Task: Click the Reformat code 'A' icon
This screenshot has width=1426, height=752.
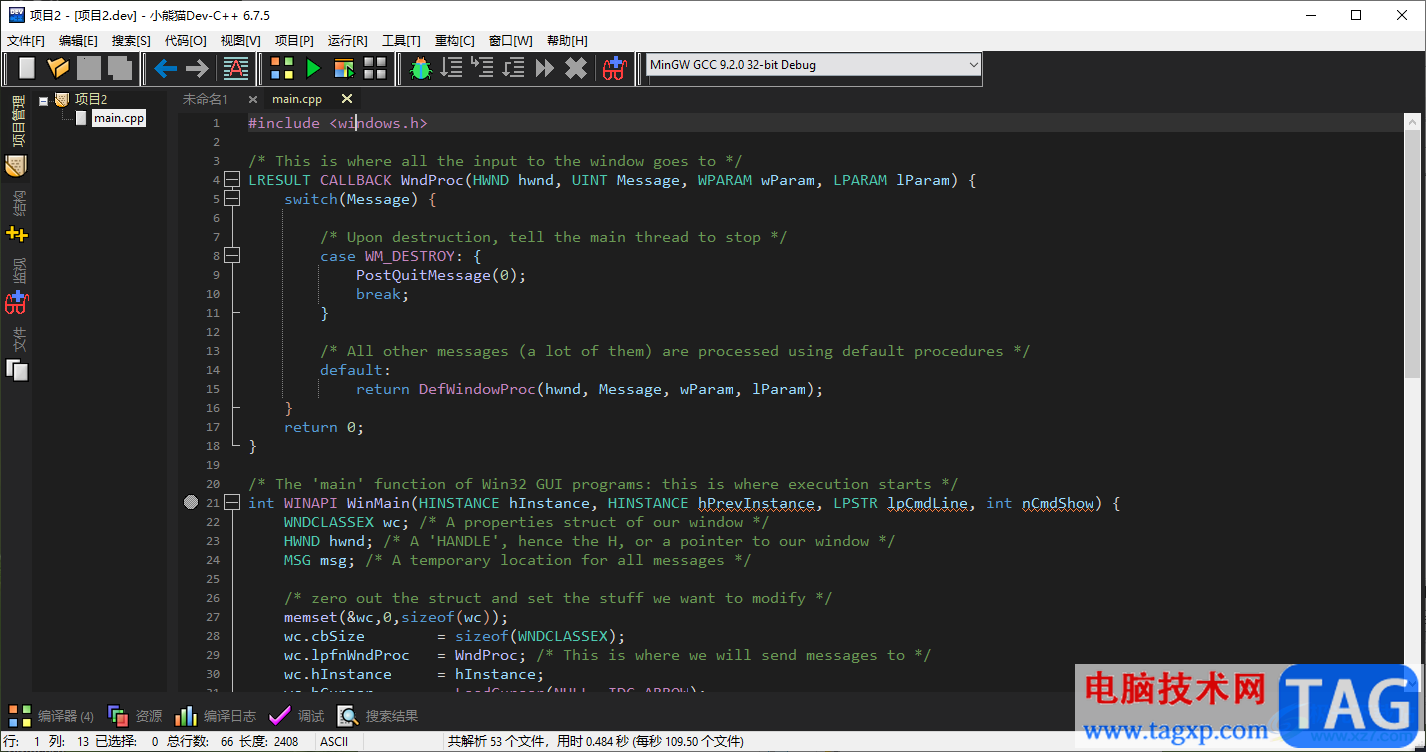Action: point(235,68)
